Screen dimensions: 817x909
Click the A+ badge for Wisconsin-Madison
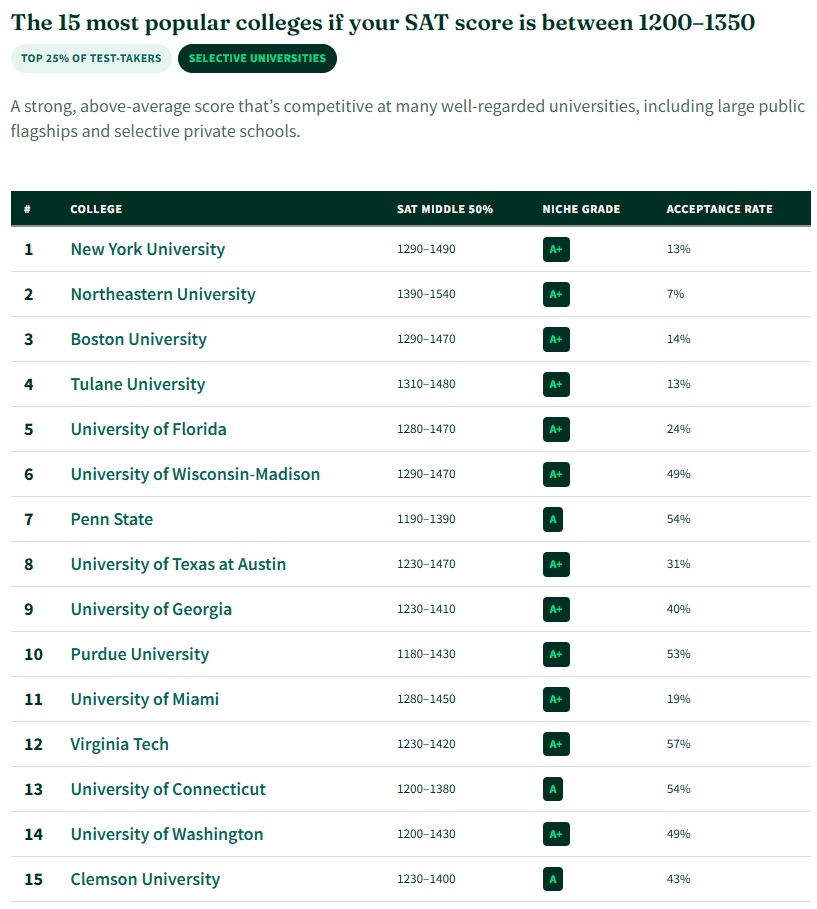[x=556, y=475]
